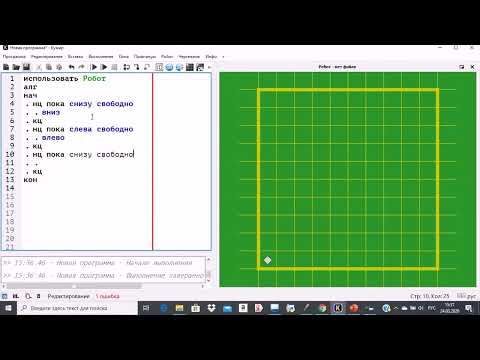Click the 'влево' command on line 8
This screenshot has width=480, height=360.
pos(53,138)
